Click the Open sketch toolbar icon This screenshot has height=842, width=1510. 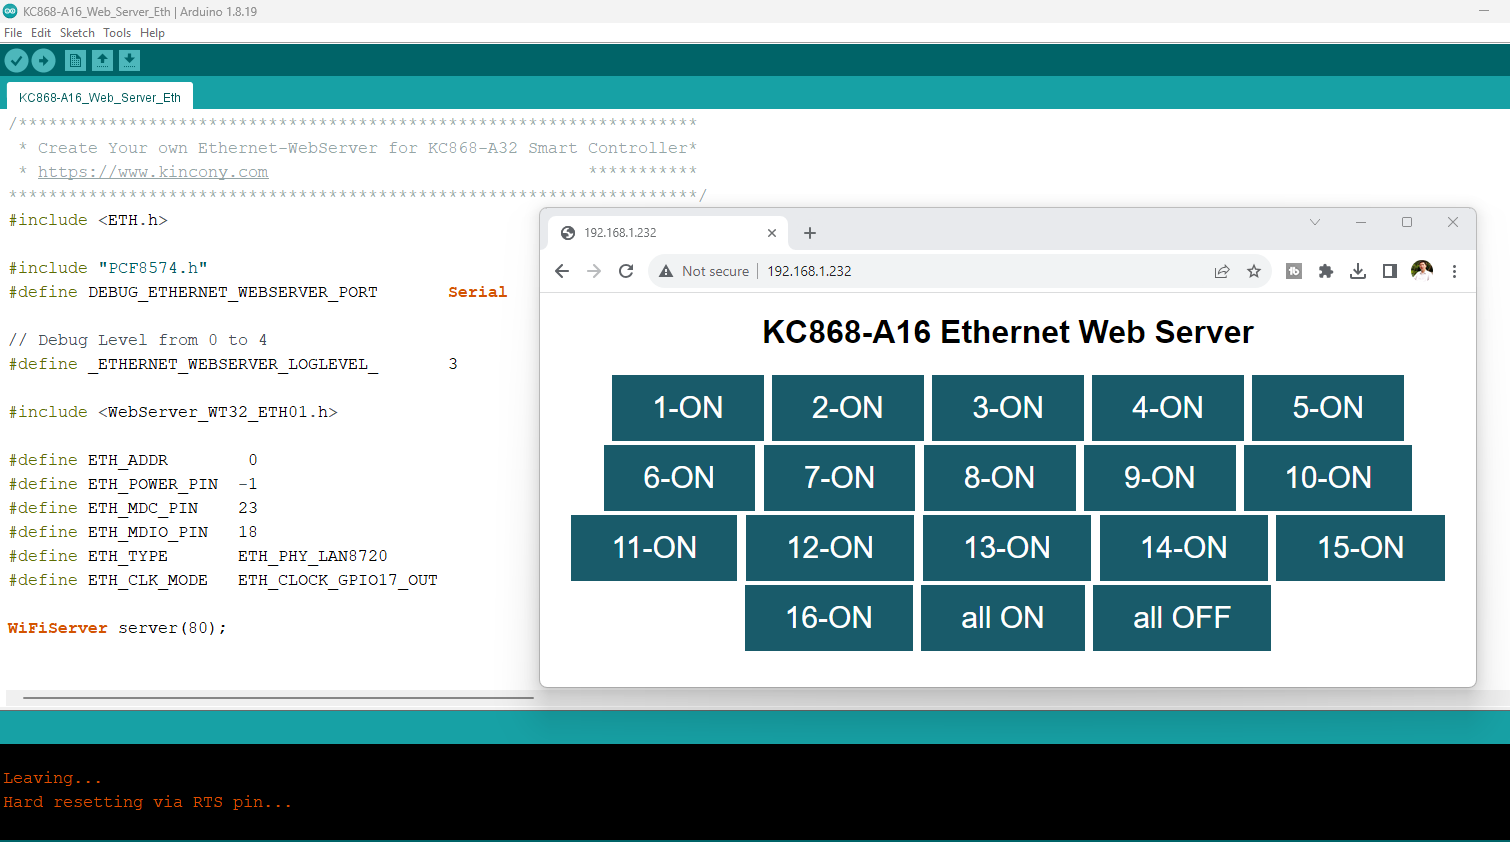coord(102,61)
